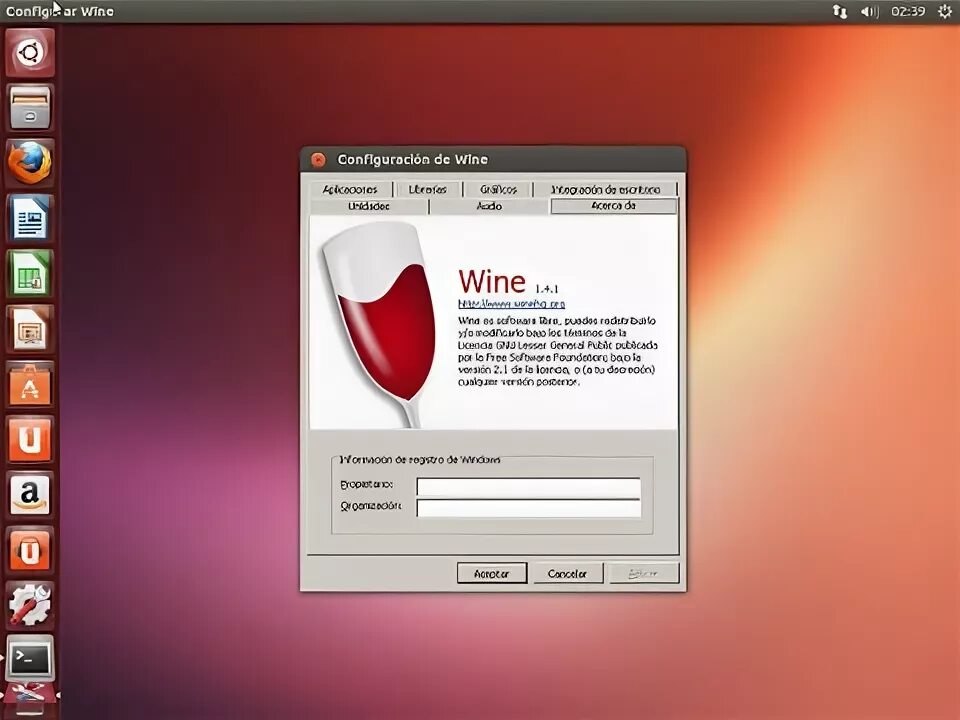
Task: Open the Files manager in launcher
Action: [30, 108]
